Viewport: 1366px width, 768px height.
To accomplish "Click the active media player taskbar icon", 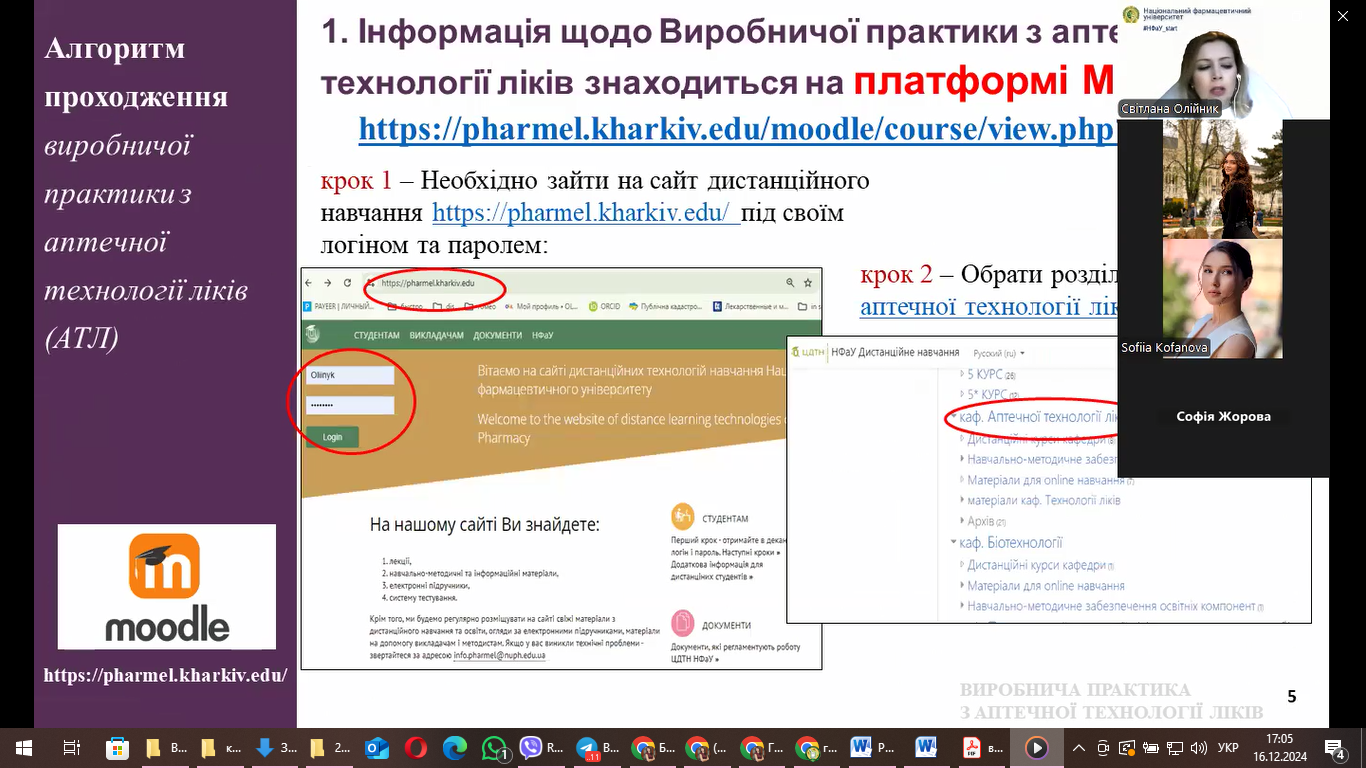I will (1036, 747).
